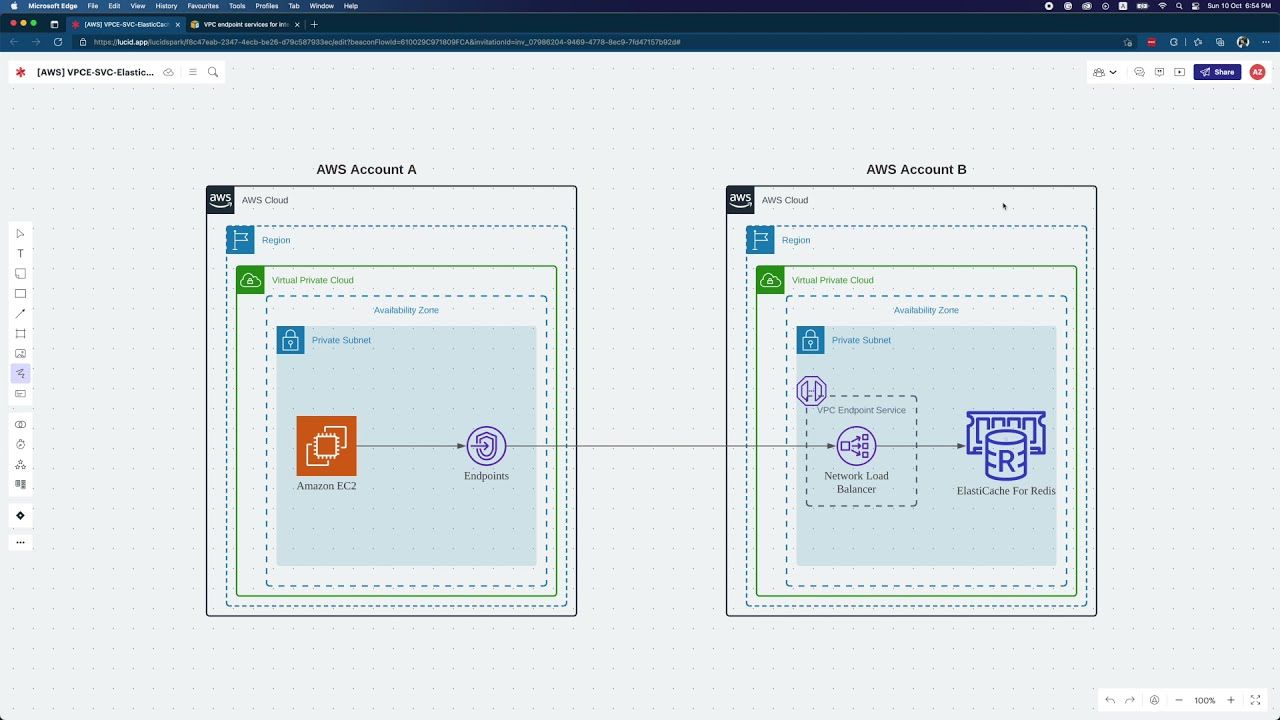Select the Network Load Balancer icon
The height and width of the screenshot is (720, 1280).
pyautogui.click(x=856, y=446)
